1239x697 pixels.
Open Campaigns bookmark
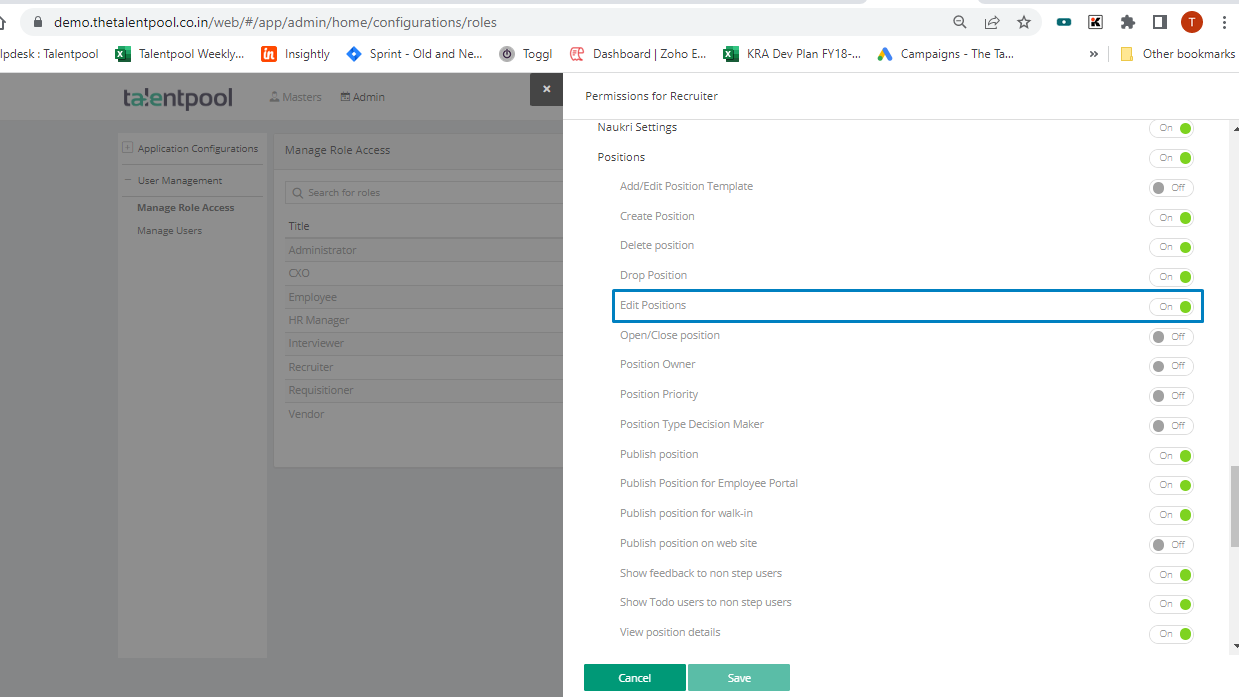pyautogui.click(x=946, y=54)
